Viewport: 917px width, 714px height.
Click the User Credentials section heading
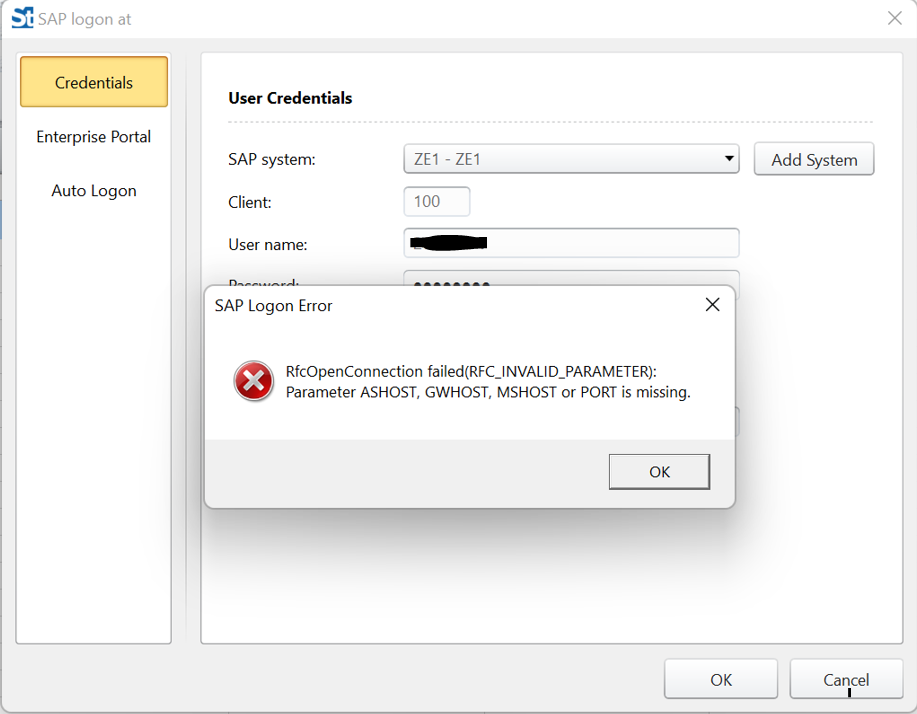[x=290, y=98]
